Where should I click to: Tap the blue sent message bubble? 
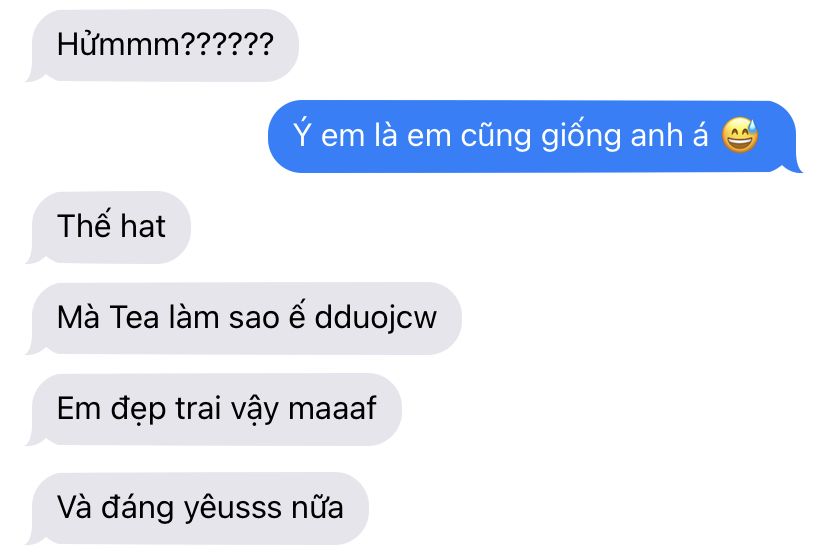(534, 136)
